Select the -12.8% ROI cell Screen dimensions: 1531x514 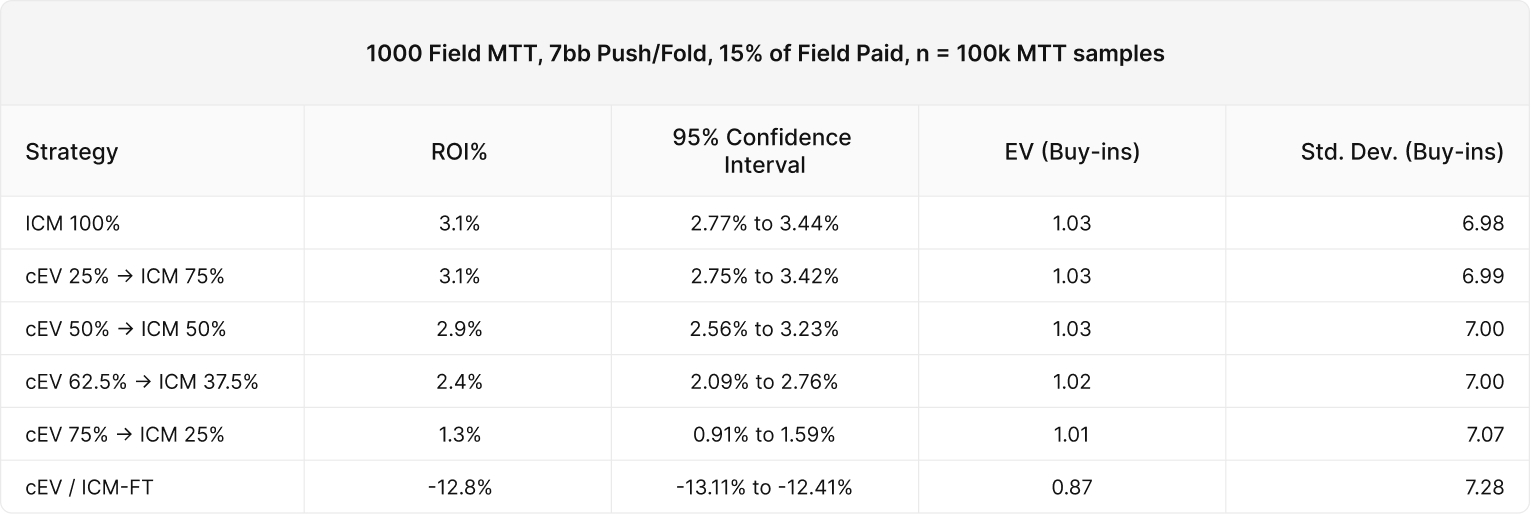coord(458,487)
